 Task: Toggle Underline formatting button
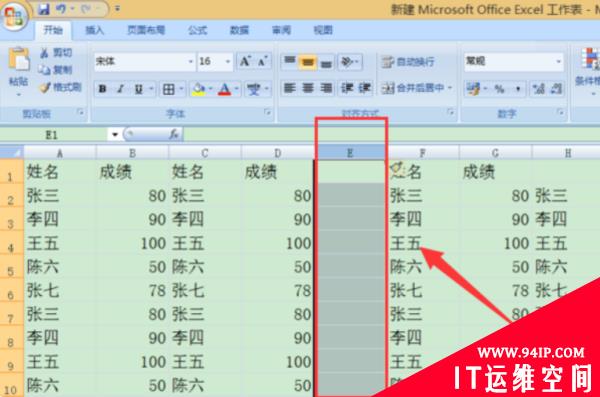pyautogui.click(x=139, y=89)
